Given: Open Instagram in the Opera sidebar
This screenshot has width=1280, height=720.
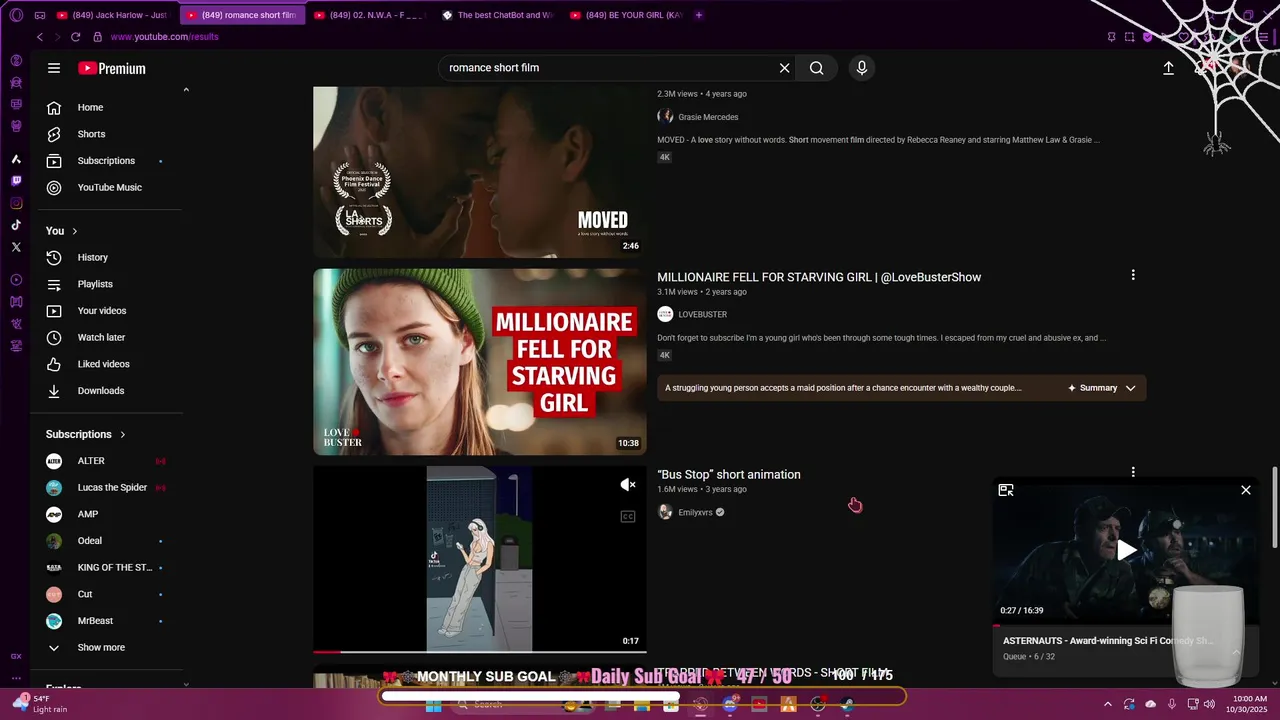Looking at the screenshot, I should pyautogui.click(x=16, y=203).
